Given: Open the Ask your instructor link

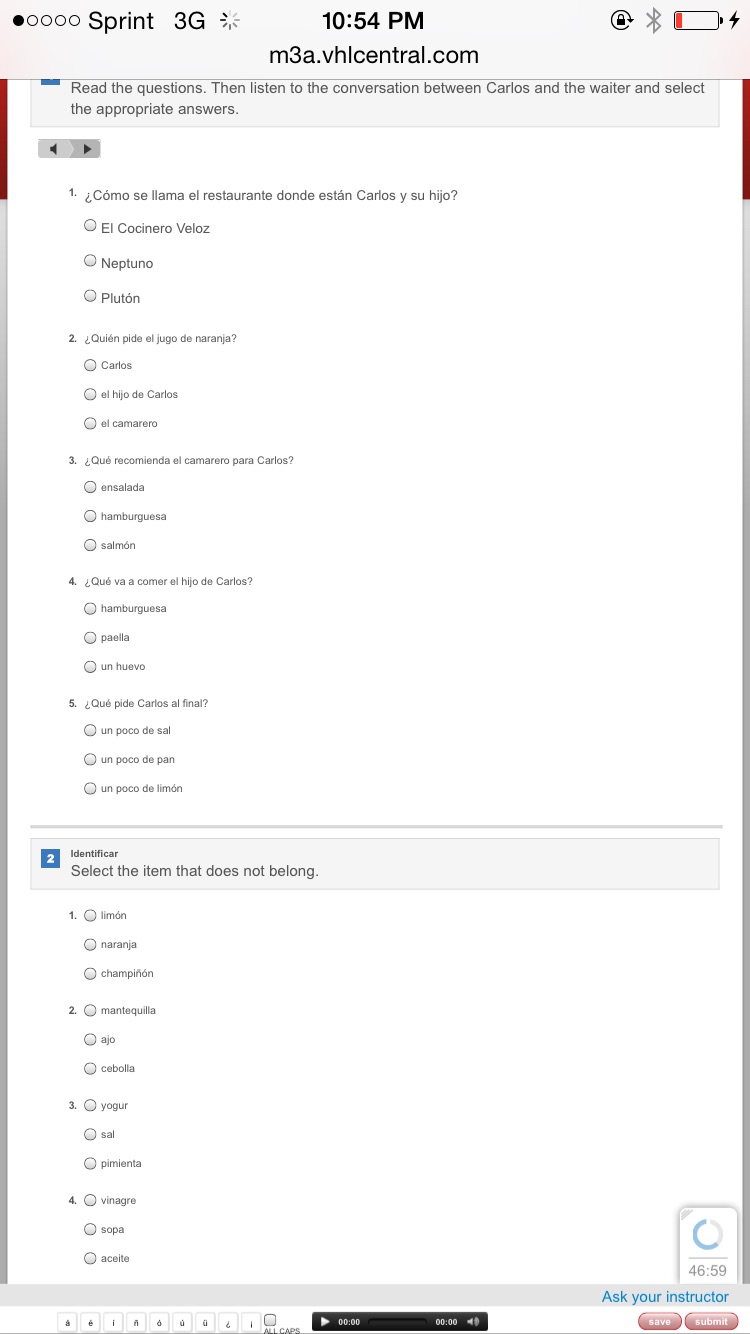Looking at the screenshot, I should (665, 1297).
